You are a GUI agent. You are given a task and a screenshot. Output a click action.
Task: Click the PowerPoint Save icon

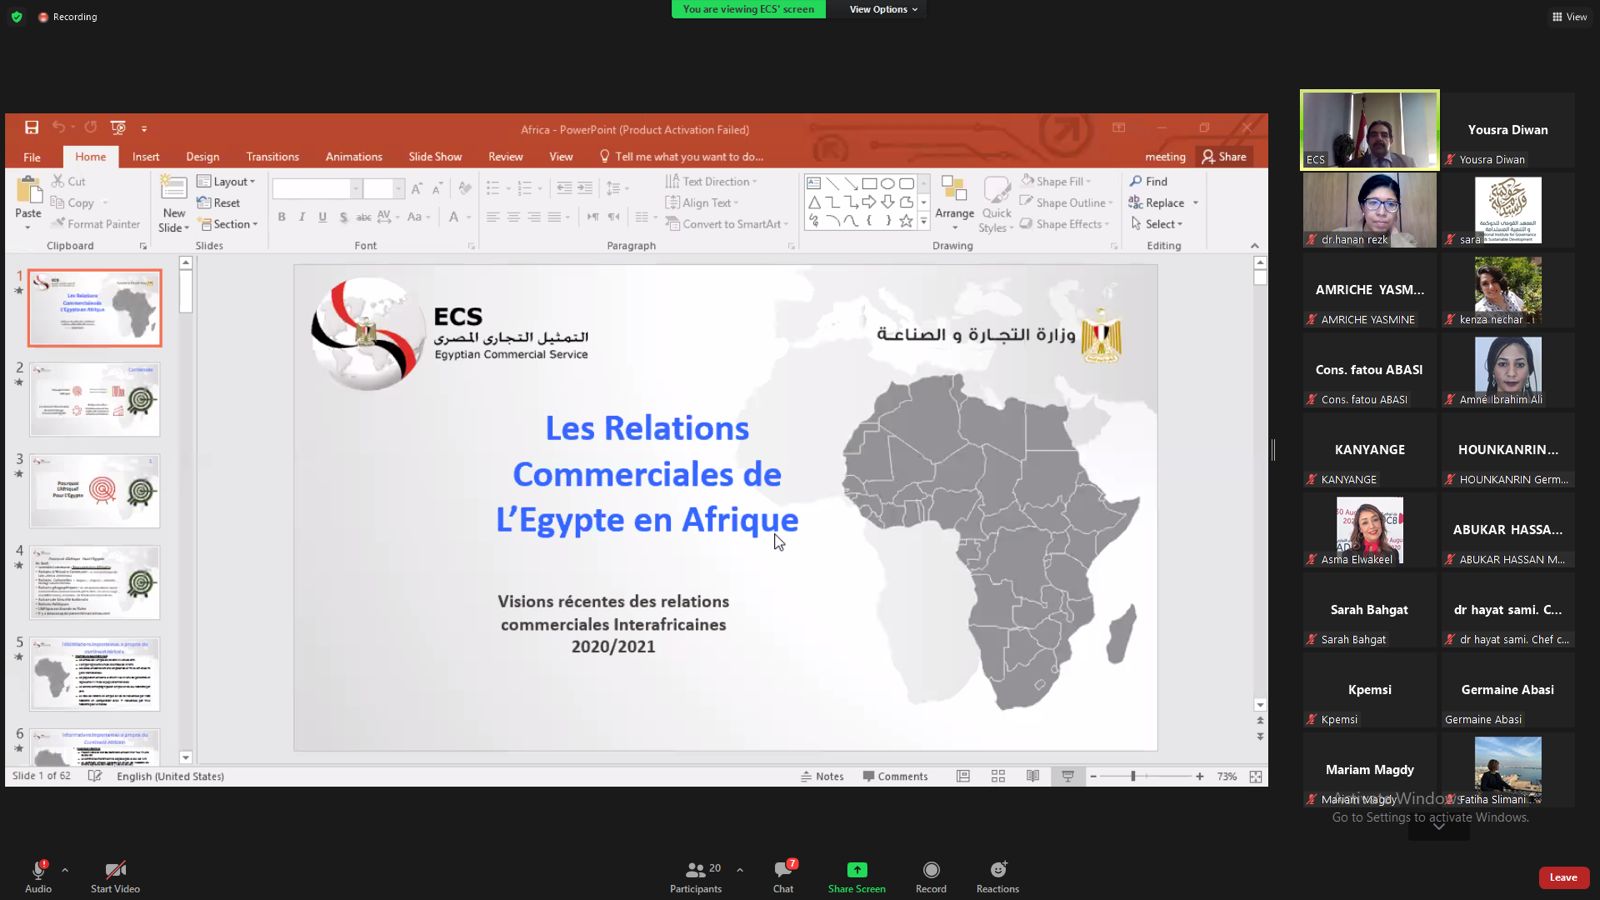pyautogui.click(x=32, y=128)
